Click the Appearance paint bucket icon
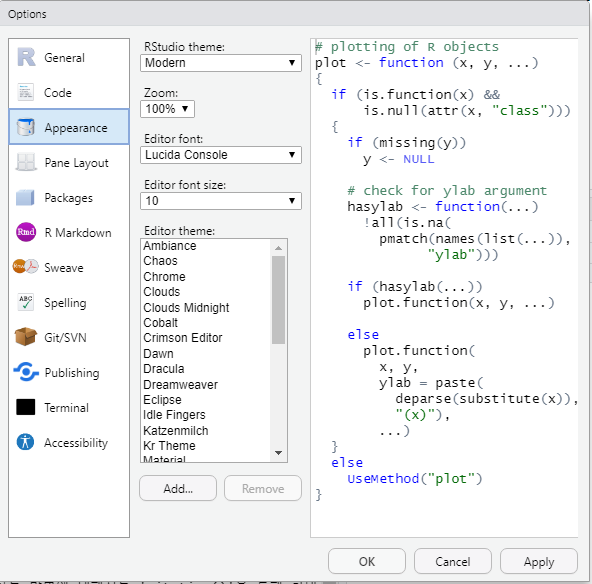Viewport: 592px width, 584px height. [x=26, y=127]
